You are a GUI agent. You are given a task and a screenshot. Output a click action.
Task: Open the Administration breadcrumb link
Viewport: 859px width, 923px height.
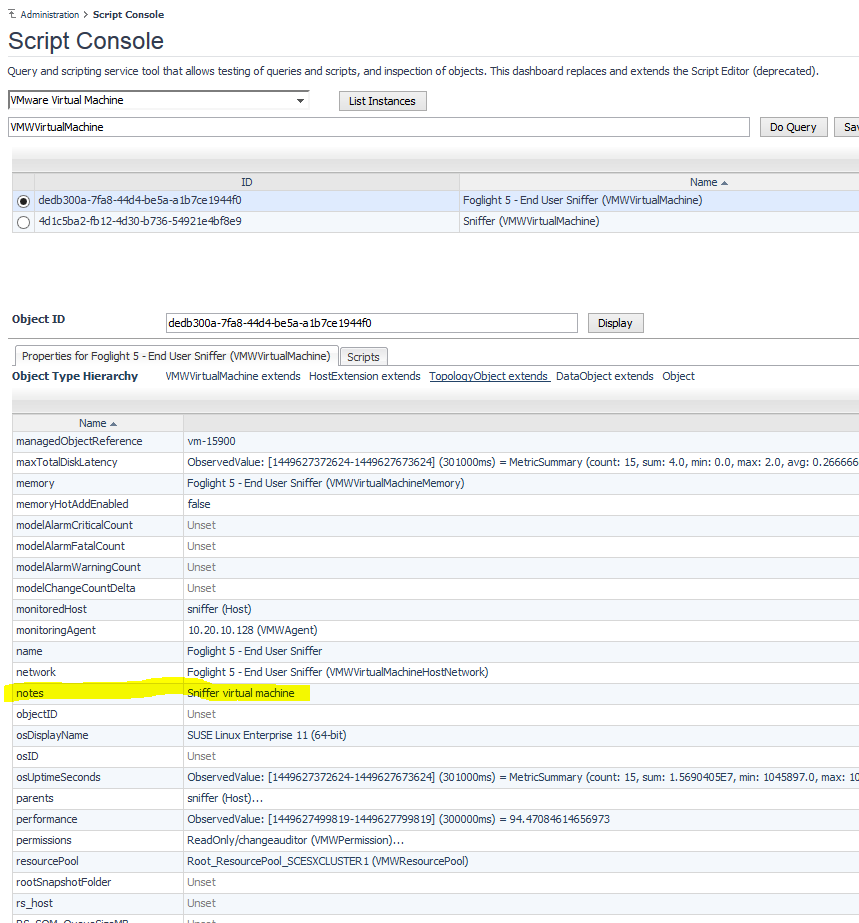click(x=49, y=15)
